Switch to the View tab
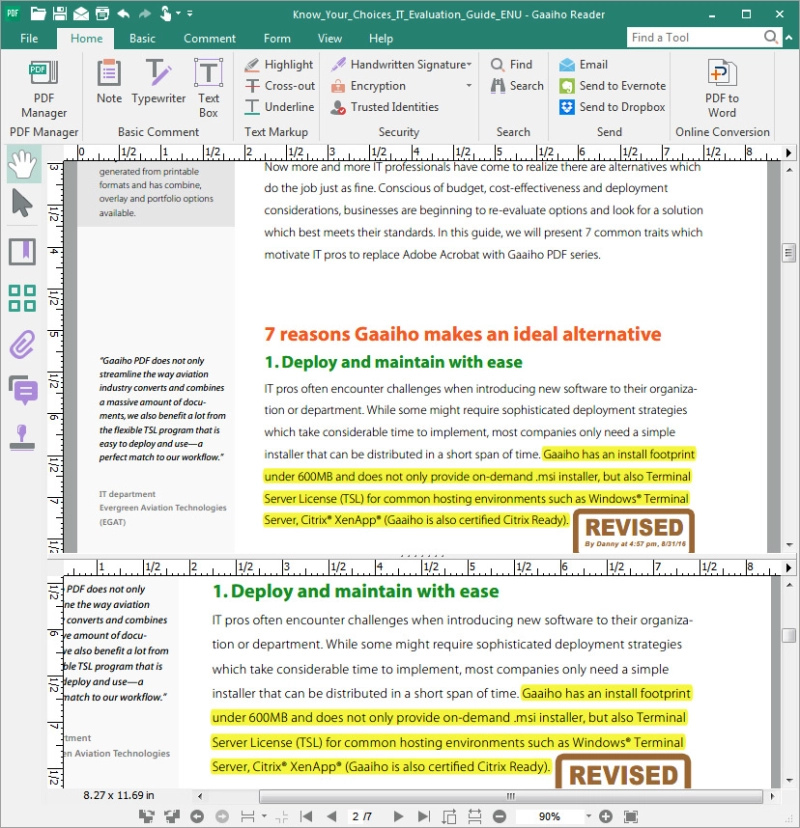 pyautogui.click(x=330, y=38)
